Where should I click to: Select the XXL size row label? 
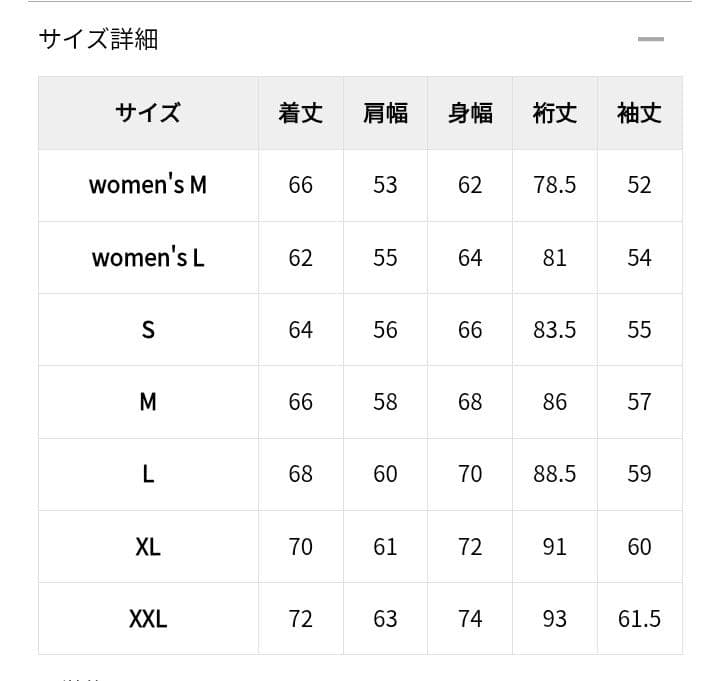(x=148, y=619)
